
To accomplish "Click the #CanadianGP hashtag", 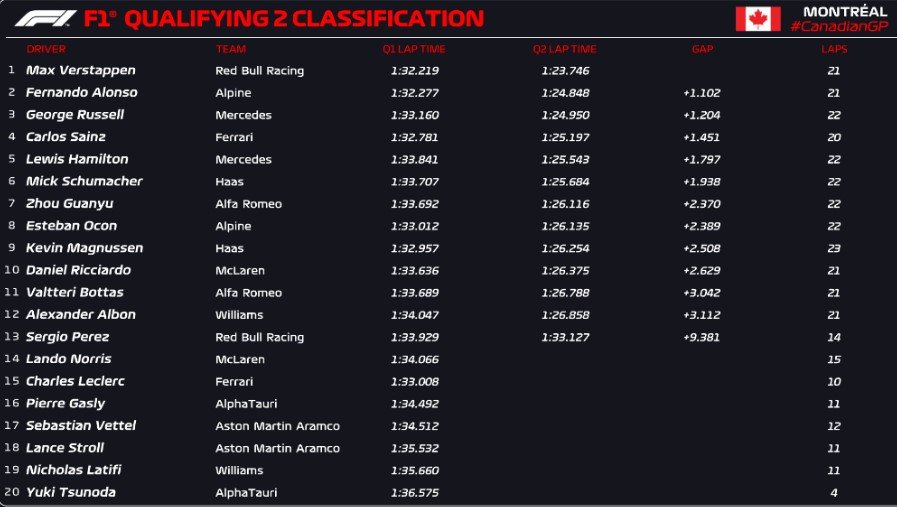I will coord(838,26).
